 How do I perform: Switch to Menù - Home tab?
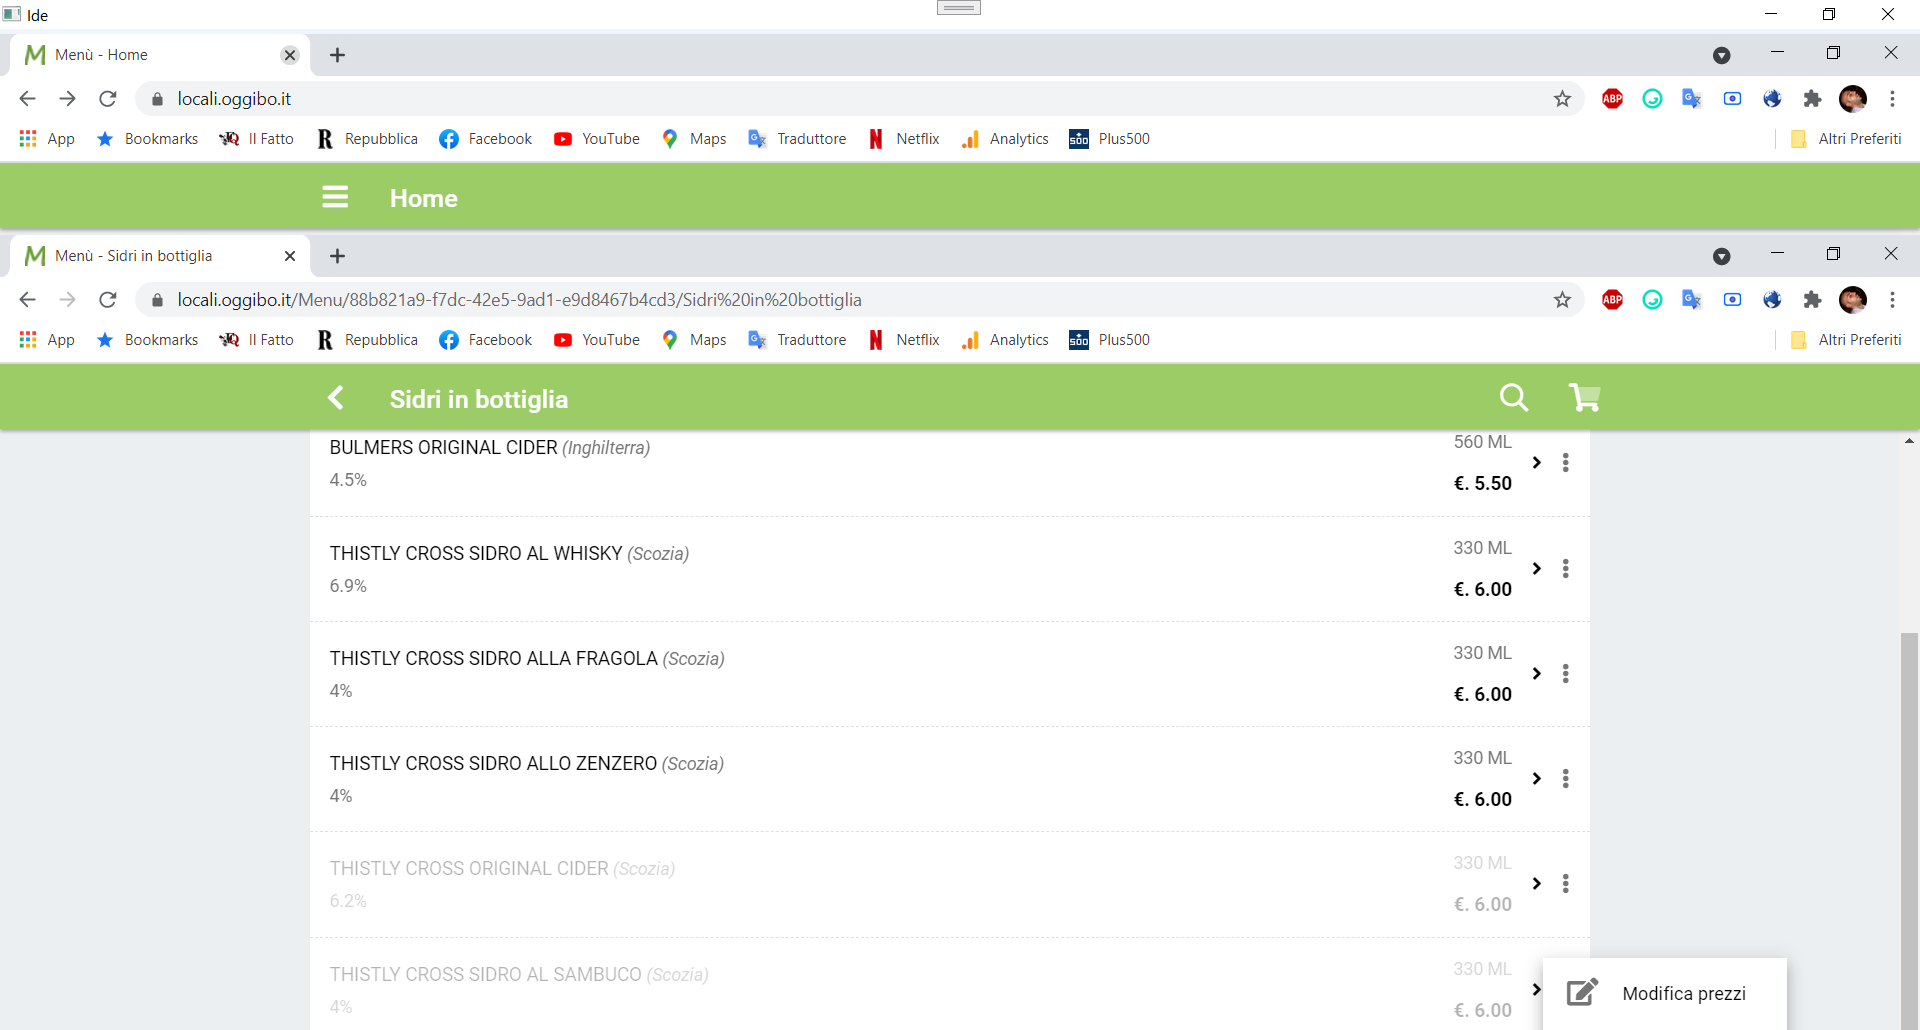[160, 55]
